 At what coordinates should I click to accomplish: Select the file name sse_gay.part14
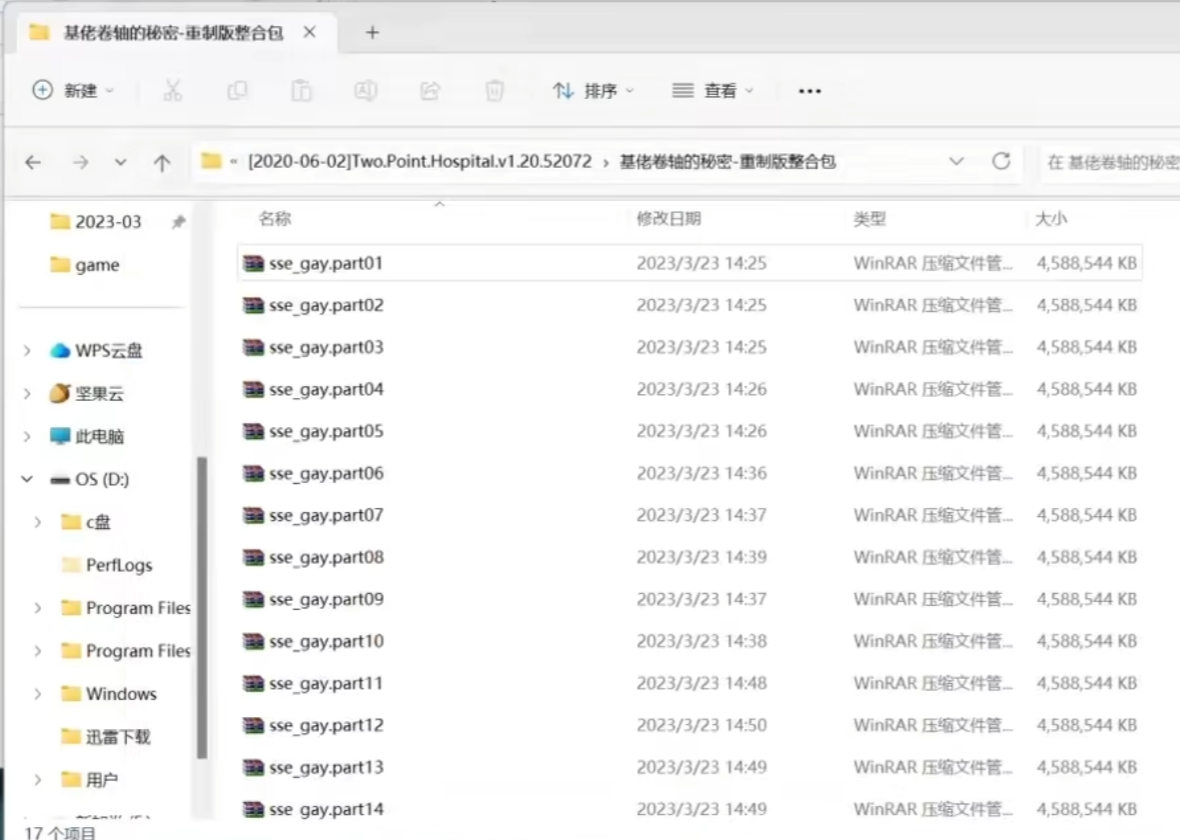pyautogui.click(x=327, y=810)
